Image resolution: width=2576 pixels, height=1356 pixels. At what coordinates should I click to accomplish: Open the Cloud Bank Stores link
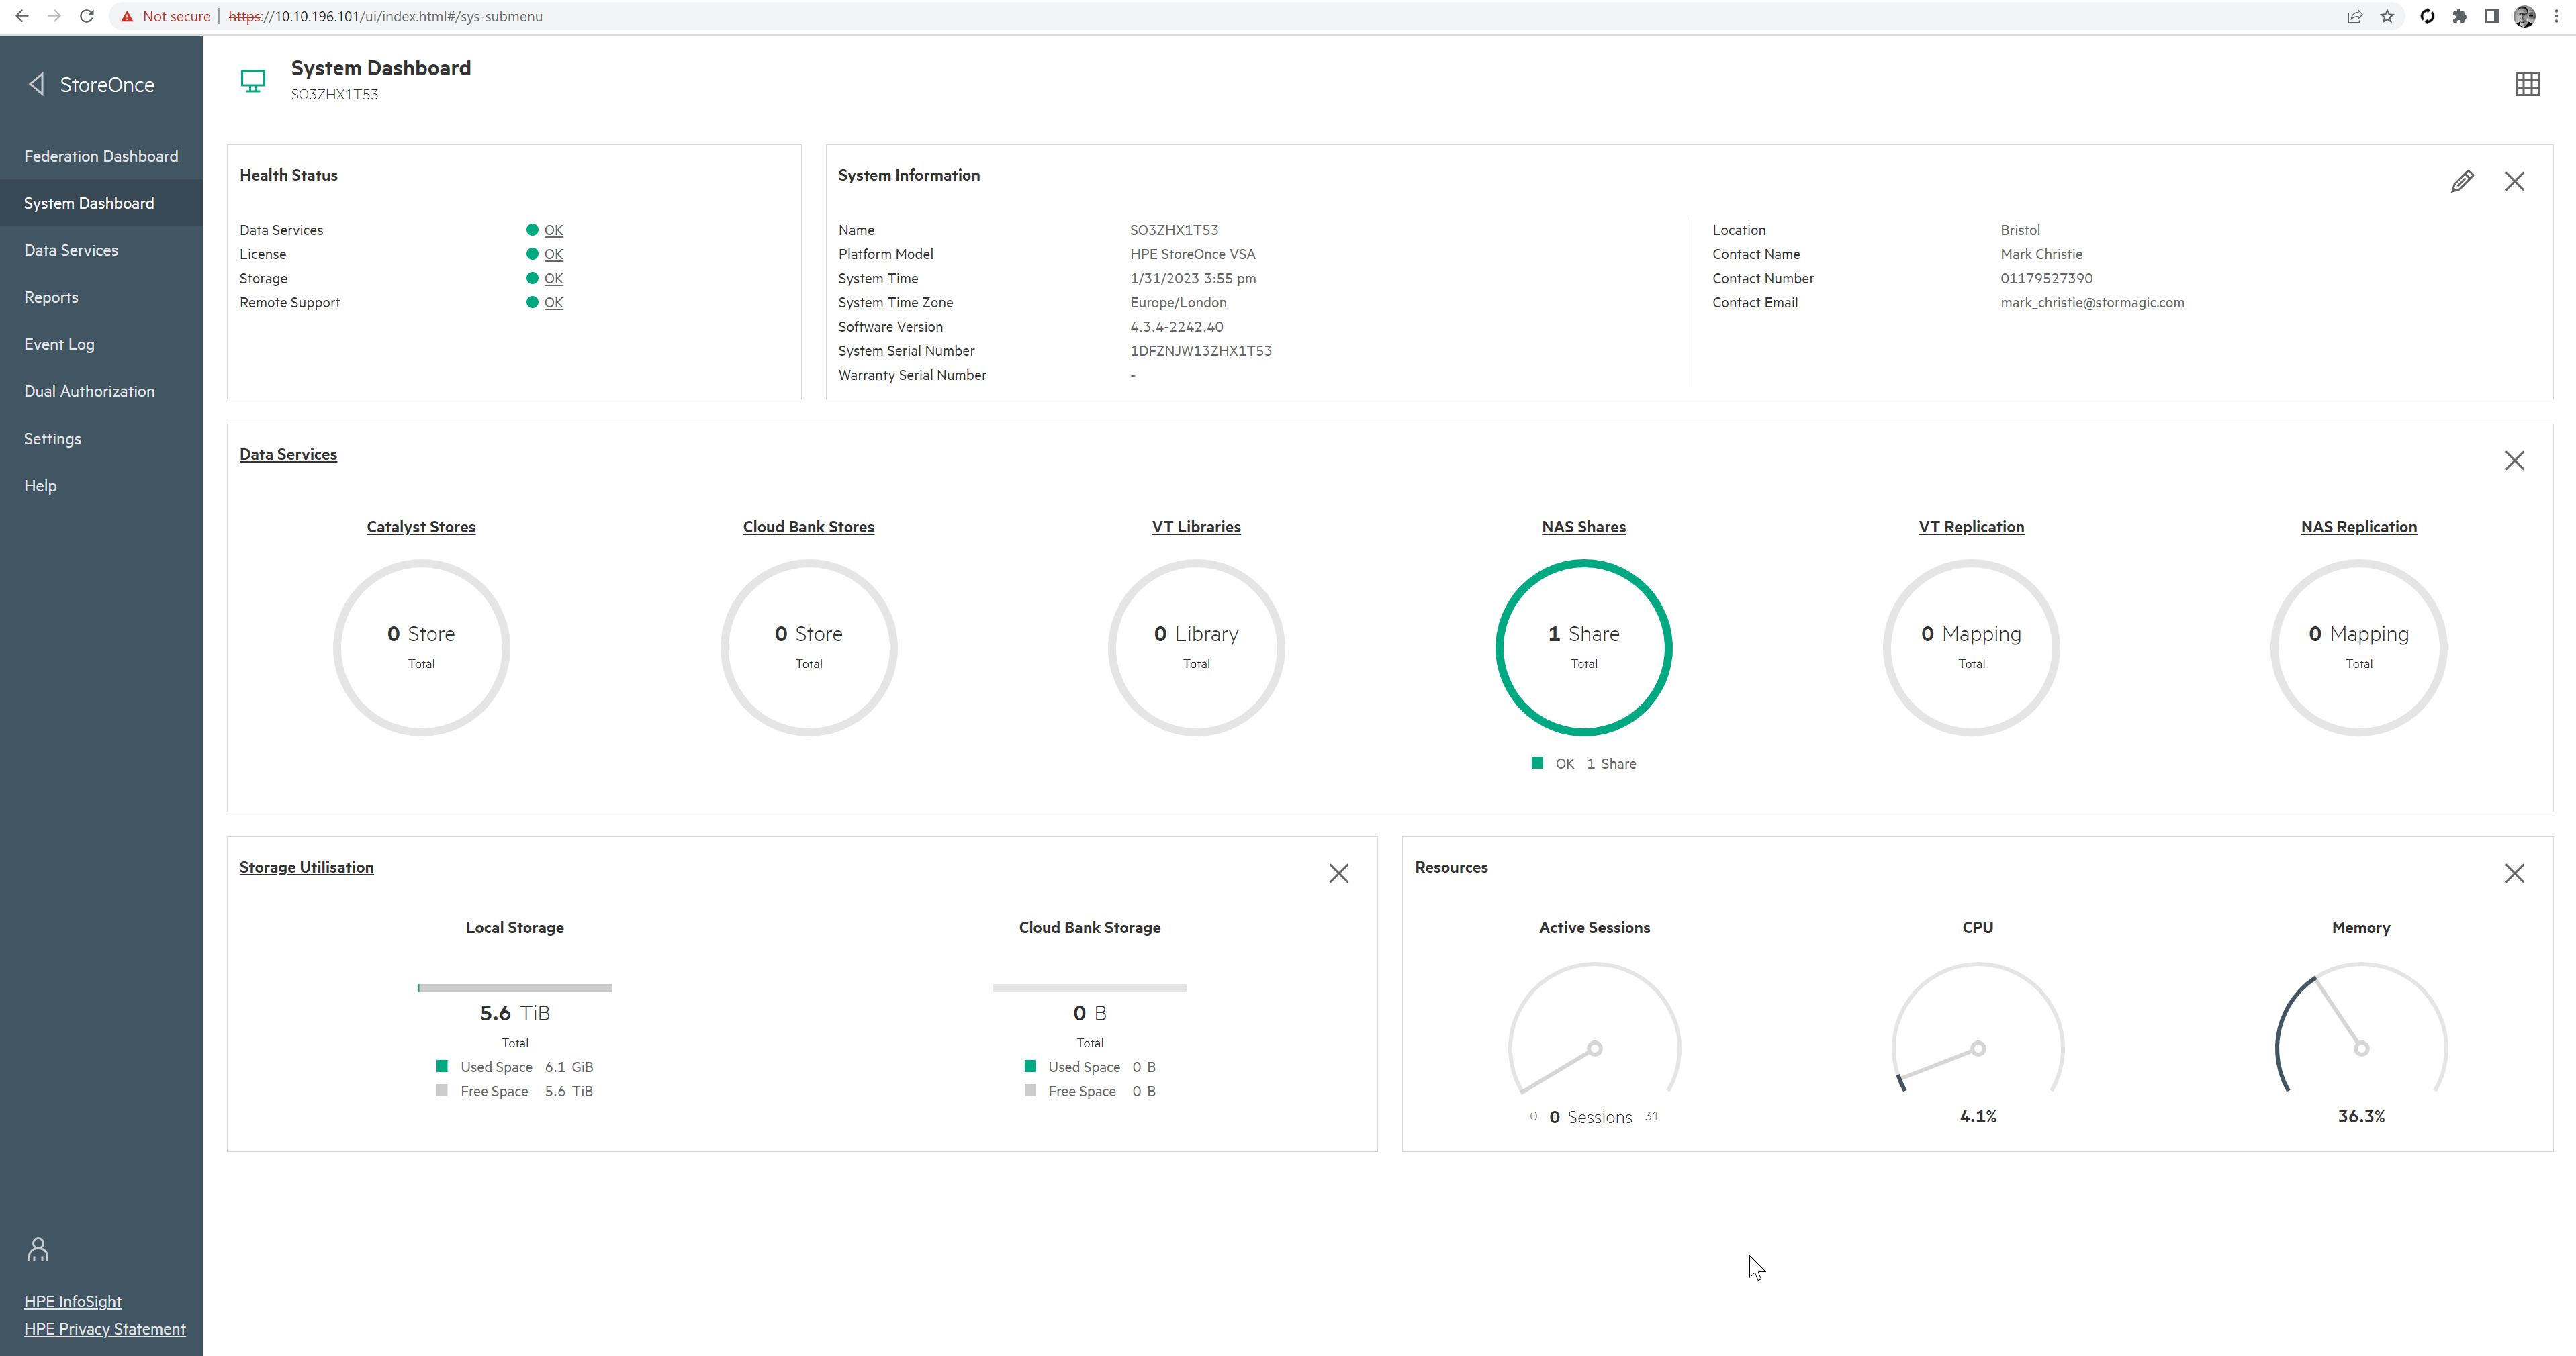pos(808,527)
